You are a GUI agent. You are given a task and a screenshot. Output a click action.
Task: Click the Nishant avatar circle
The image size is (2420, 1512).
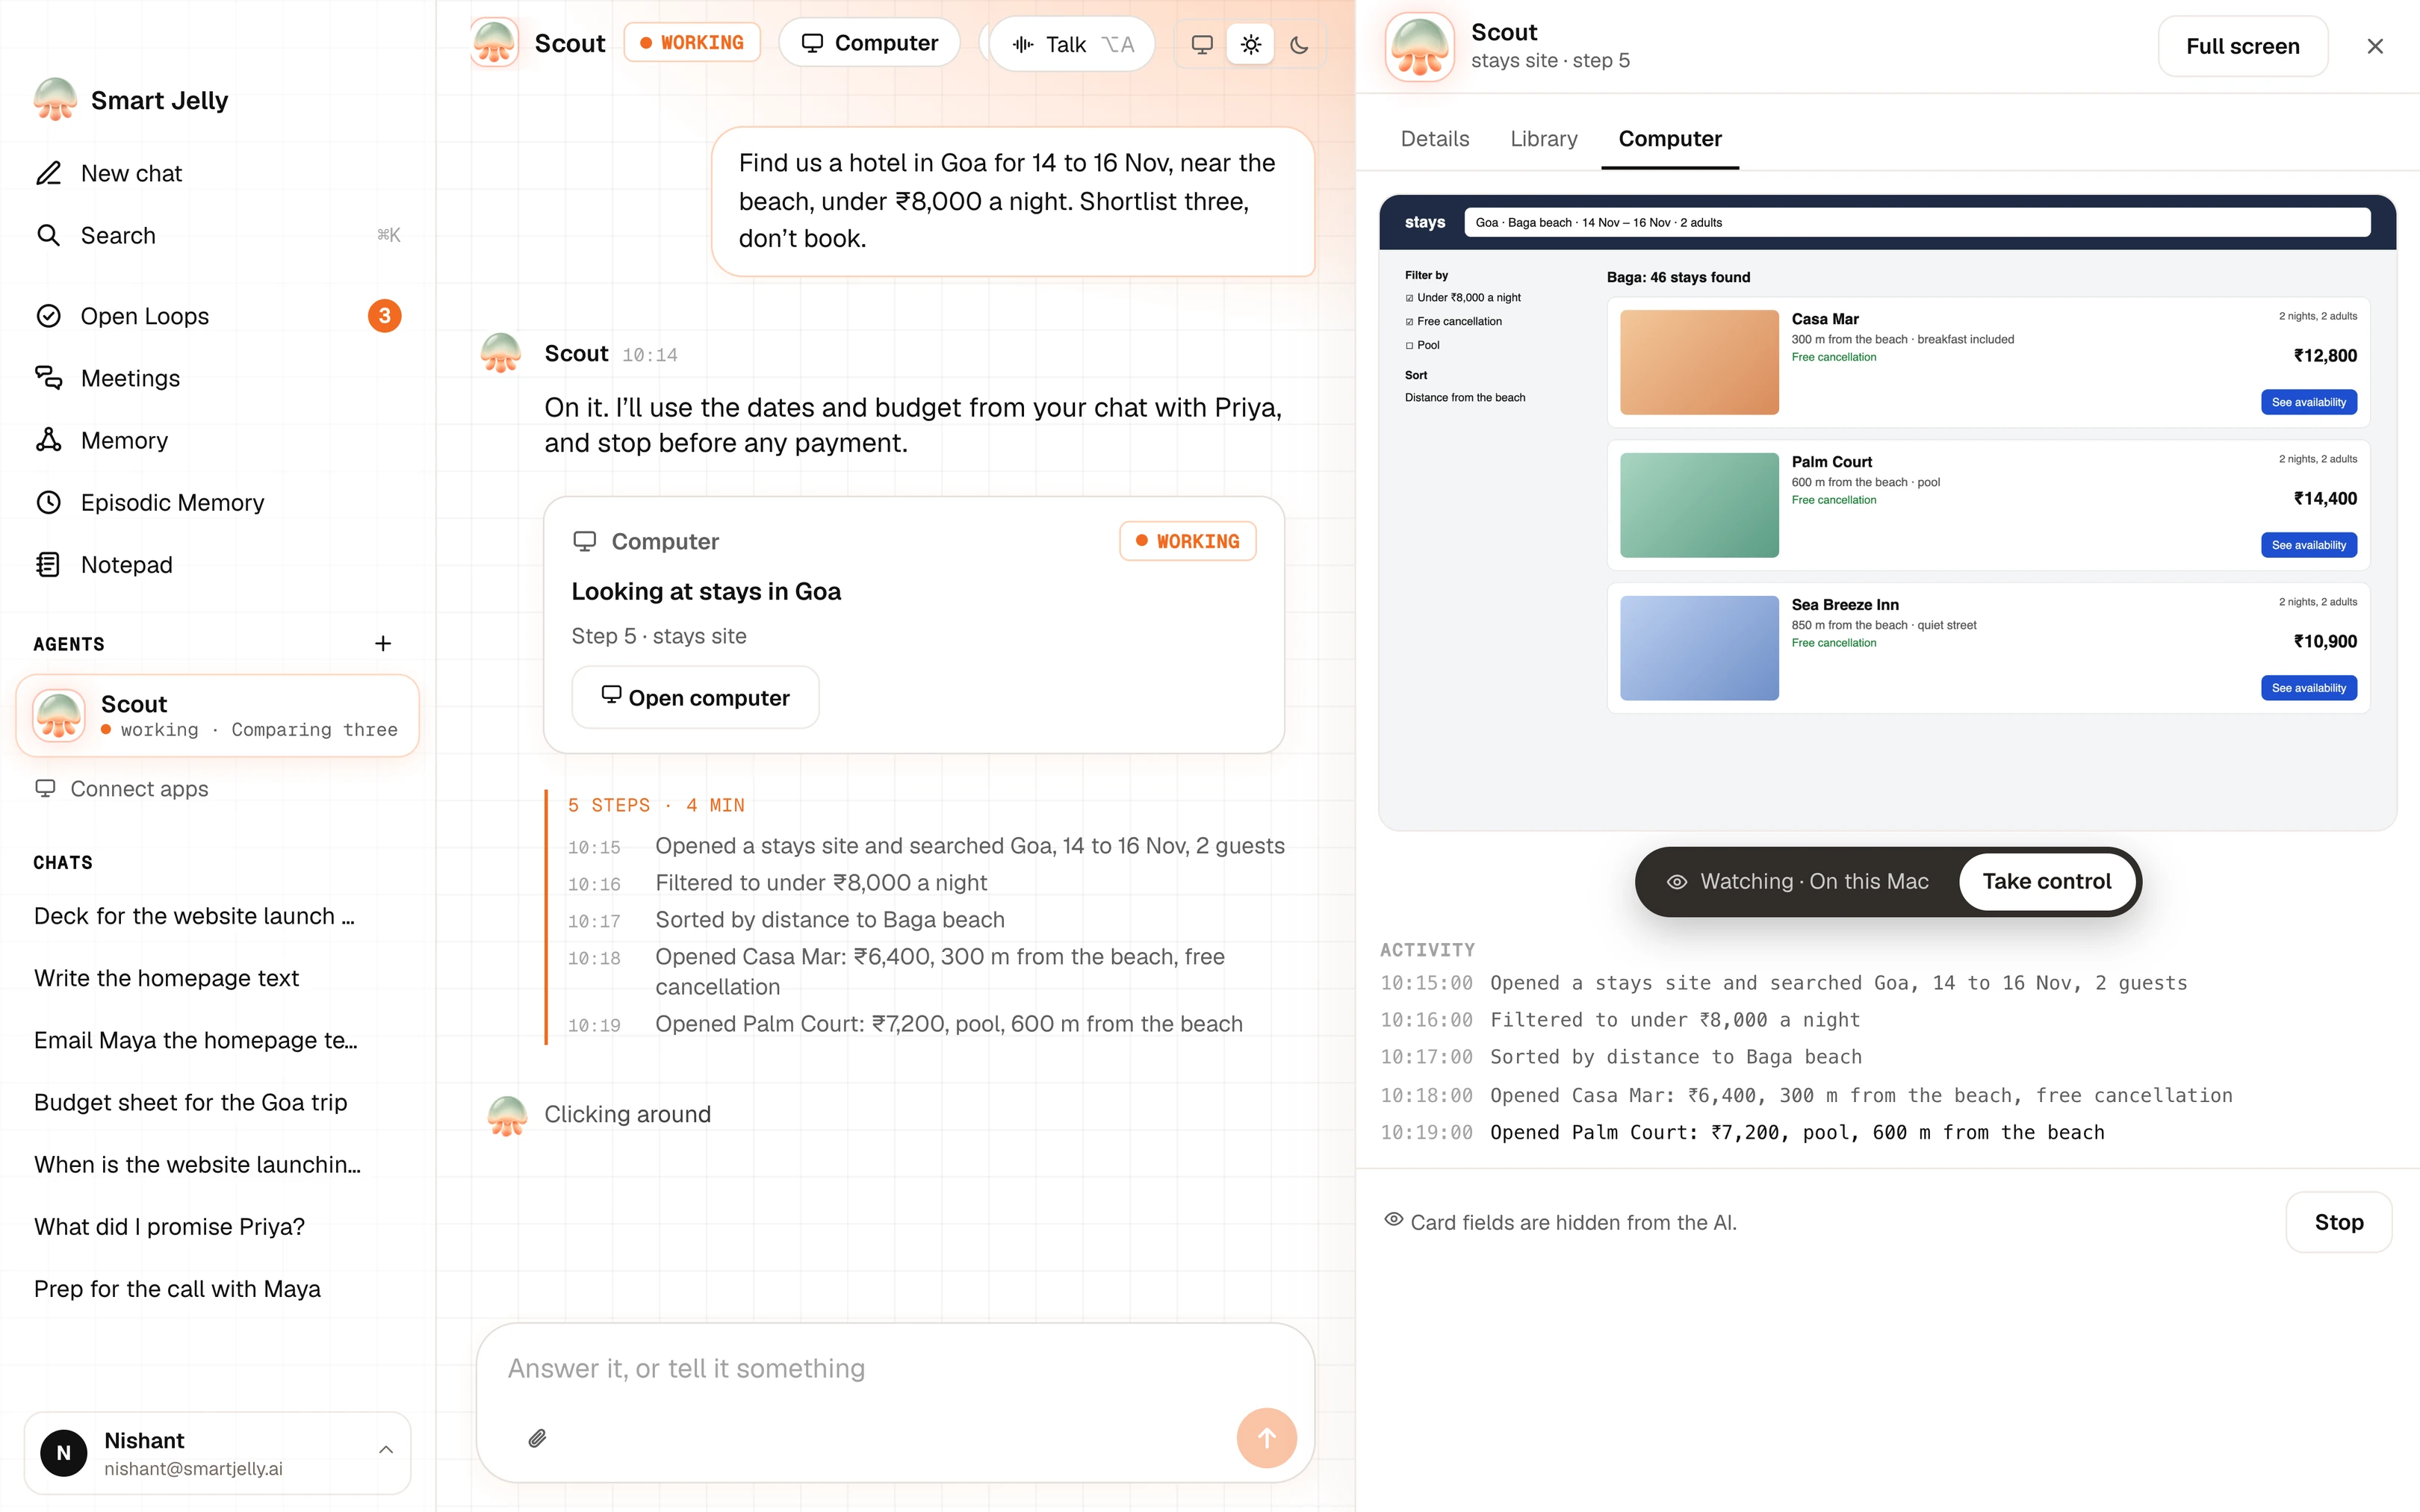pos(63,1453)
